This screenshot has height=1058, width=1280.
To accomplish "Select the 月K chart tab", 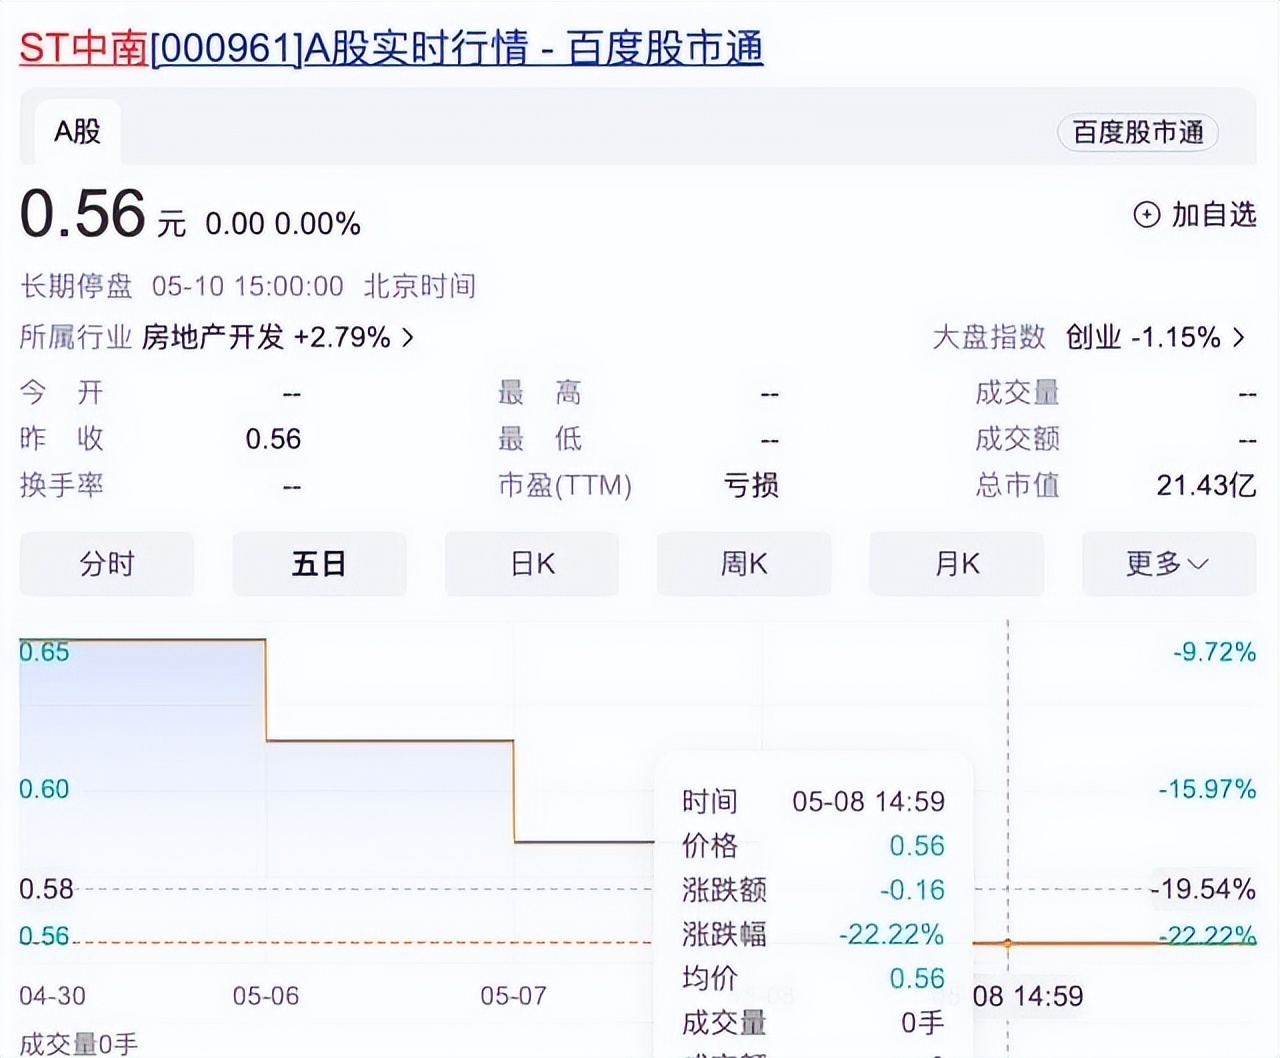I will pos(957,564).
